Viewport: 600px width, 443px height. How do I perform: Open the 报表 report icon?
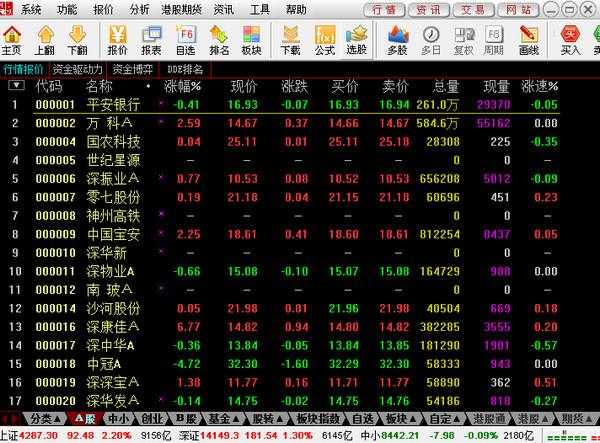(x=151, y=40)
